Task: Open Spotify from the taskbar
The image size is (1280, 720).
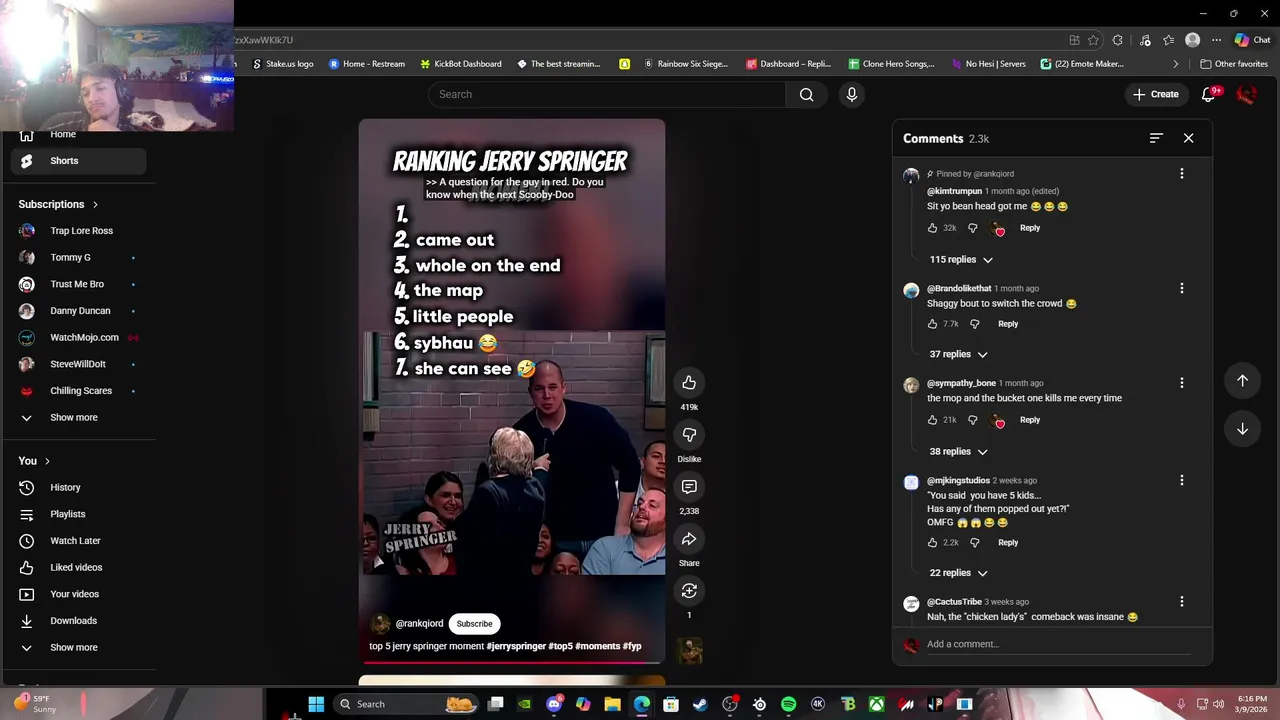Action: [x=788, y=704]
